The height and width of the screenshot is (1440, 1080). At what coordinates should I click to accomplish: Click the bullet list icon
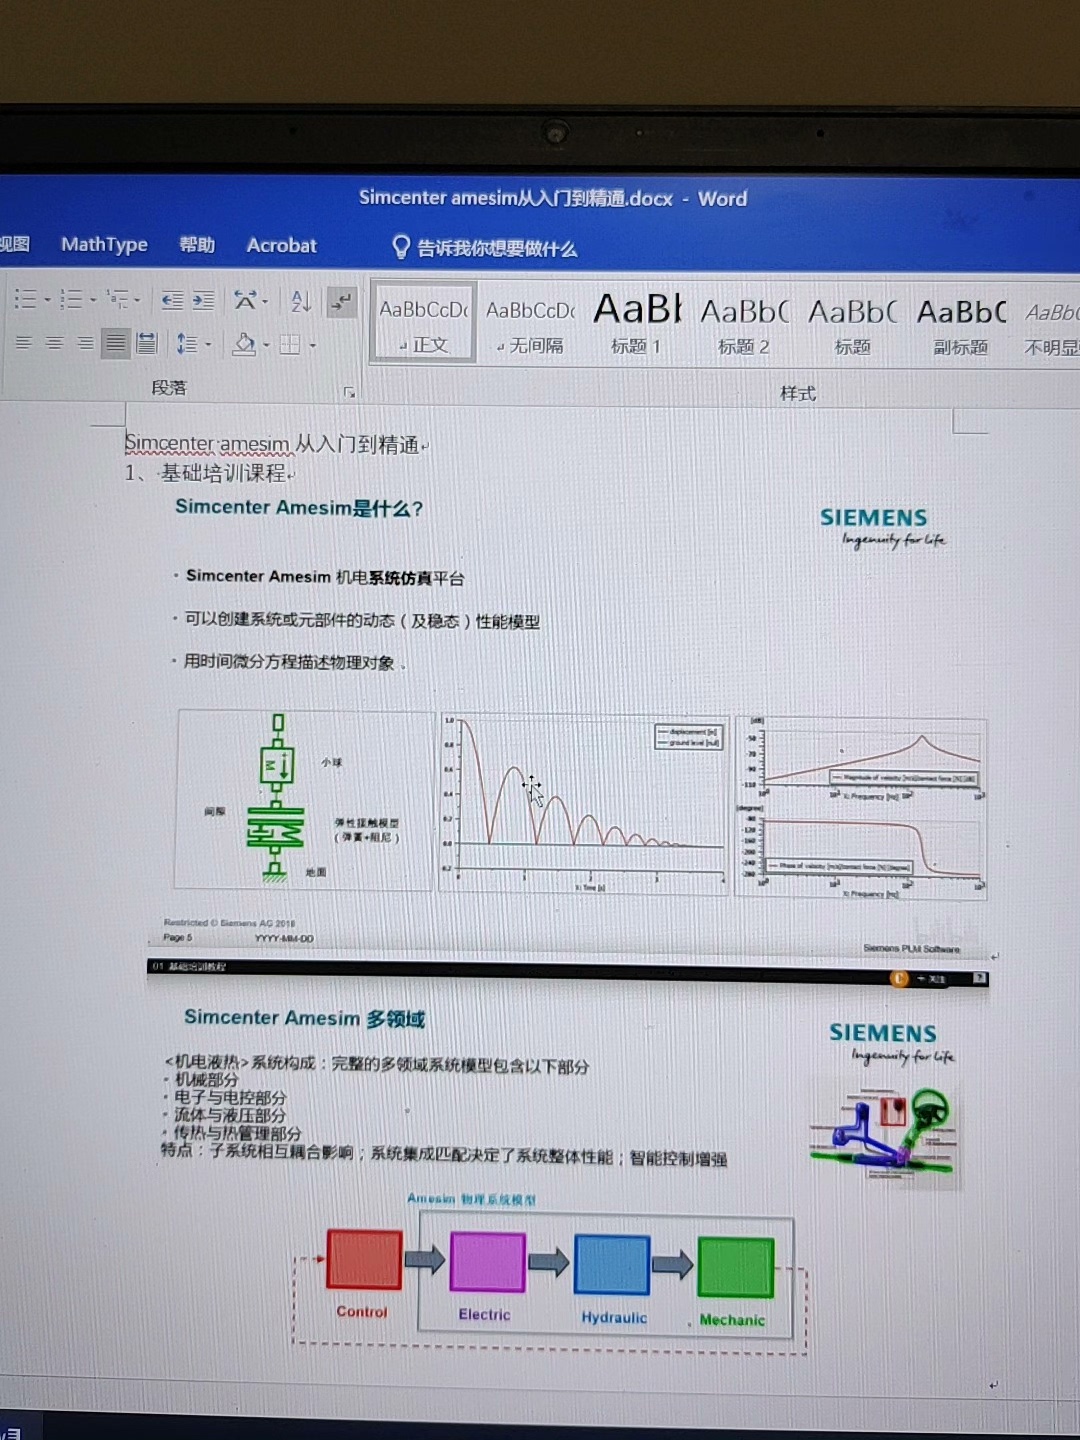(25, 299)
